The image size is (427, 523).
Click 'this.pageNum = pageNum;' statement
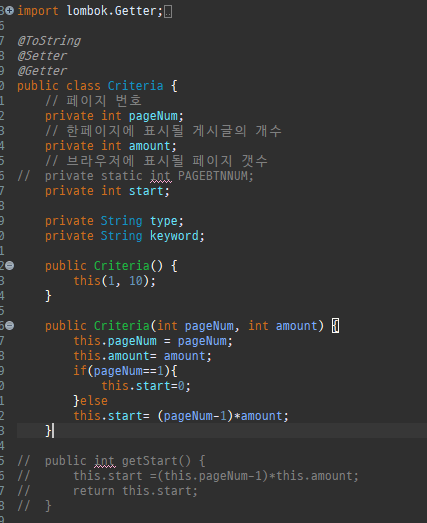click(x=153, y=341)
